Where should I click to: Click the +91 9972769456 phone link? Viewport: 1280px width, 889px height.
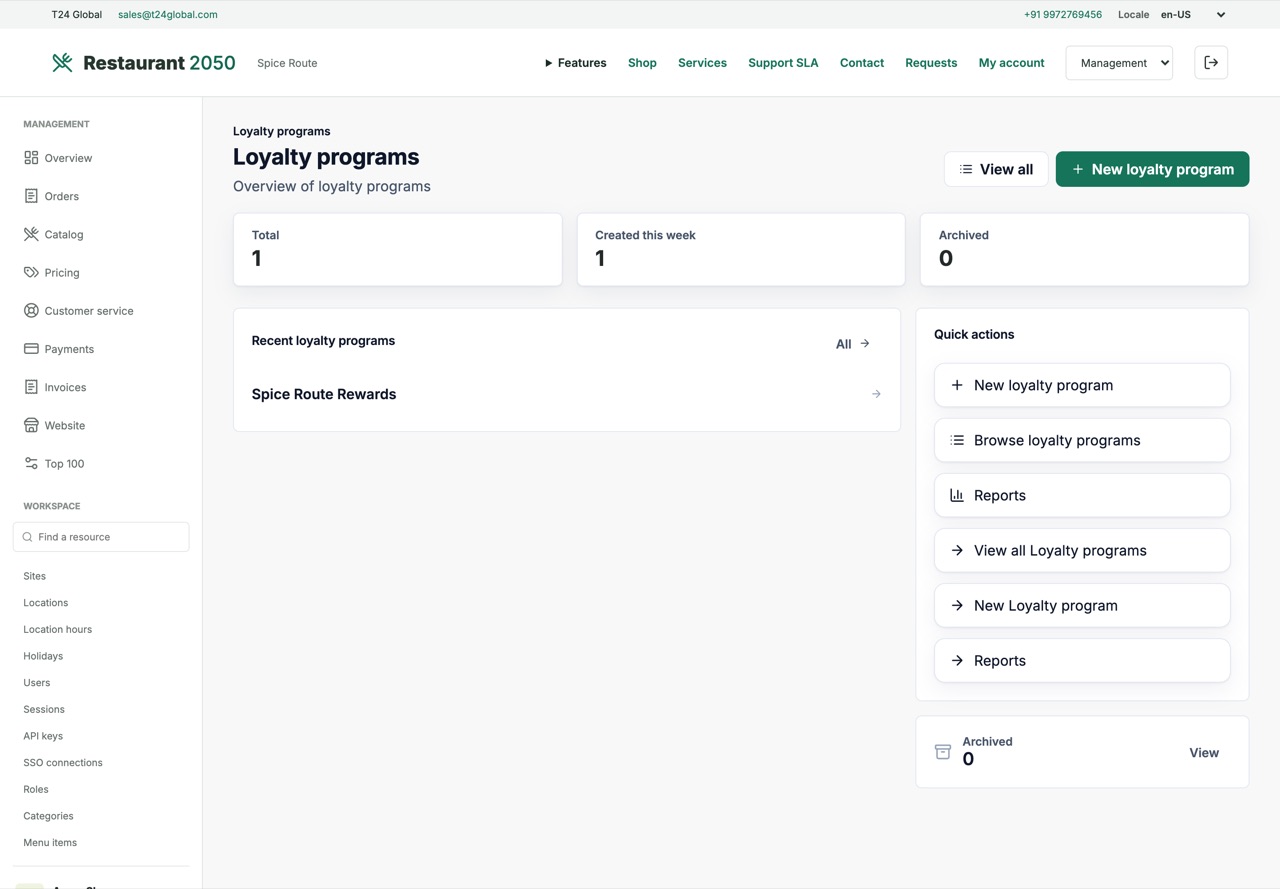(x=1063, y=15)
